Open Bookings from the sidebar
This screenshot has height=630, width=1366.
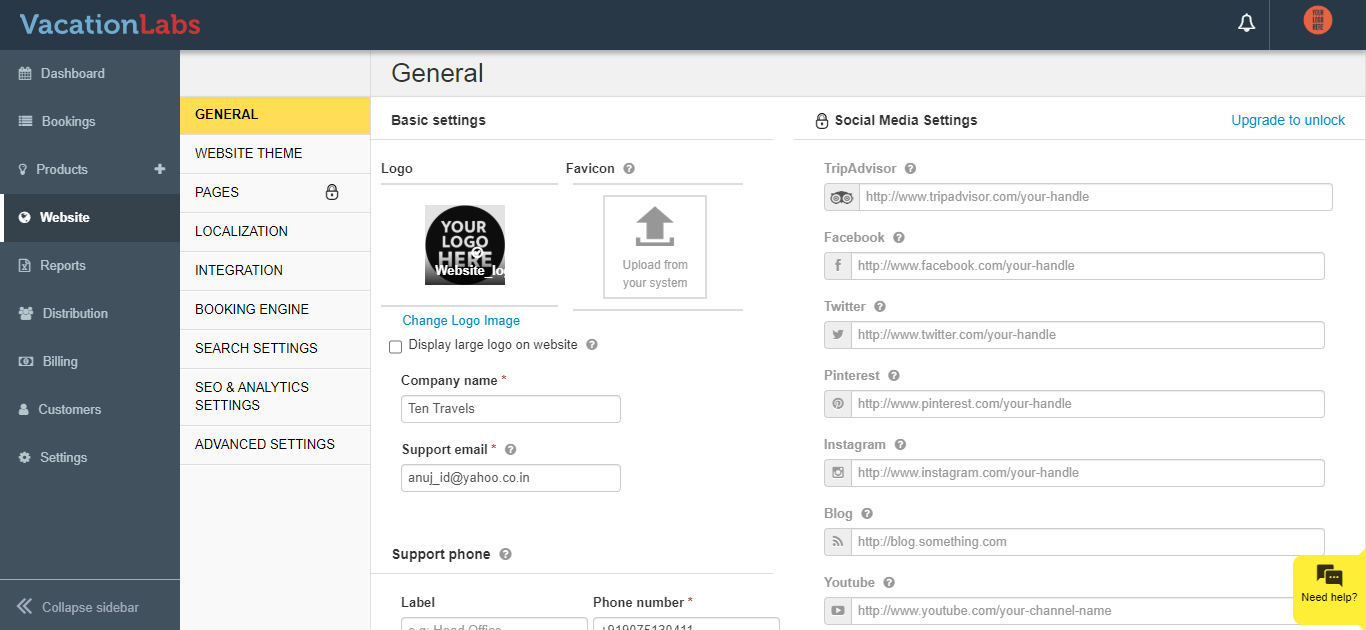pos(68,121)
